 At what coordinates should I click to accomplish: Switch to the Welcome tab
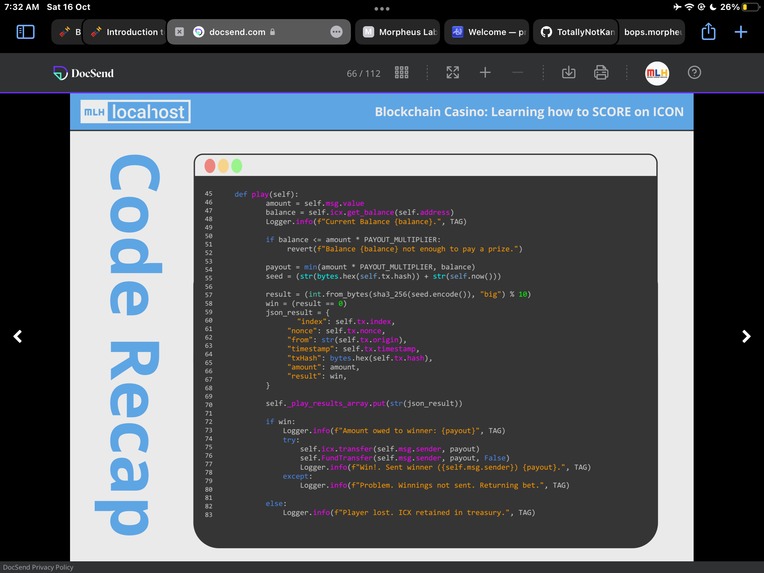(486, 32)
